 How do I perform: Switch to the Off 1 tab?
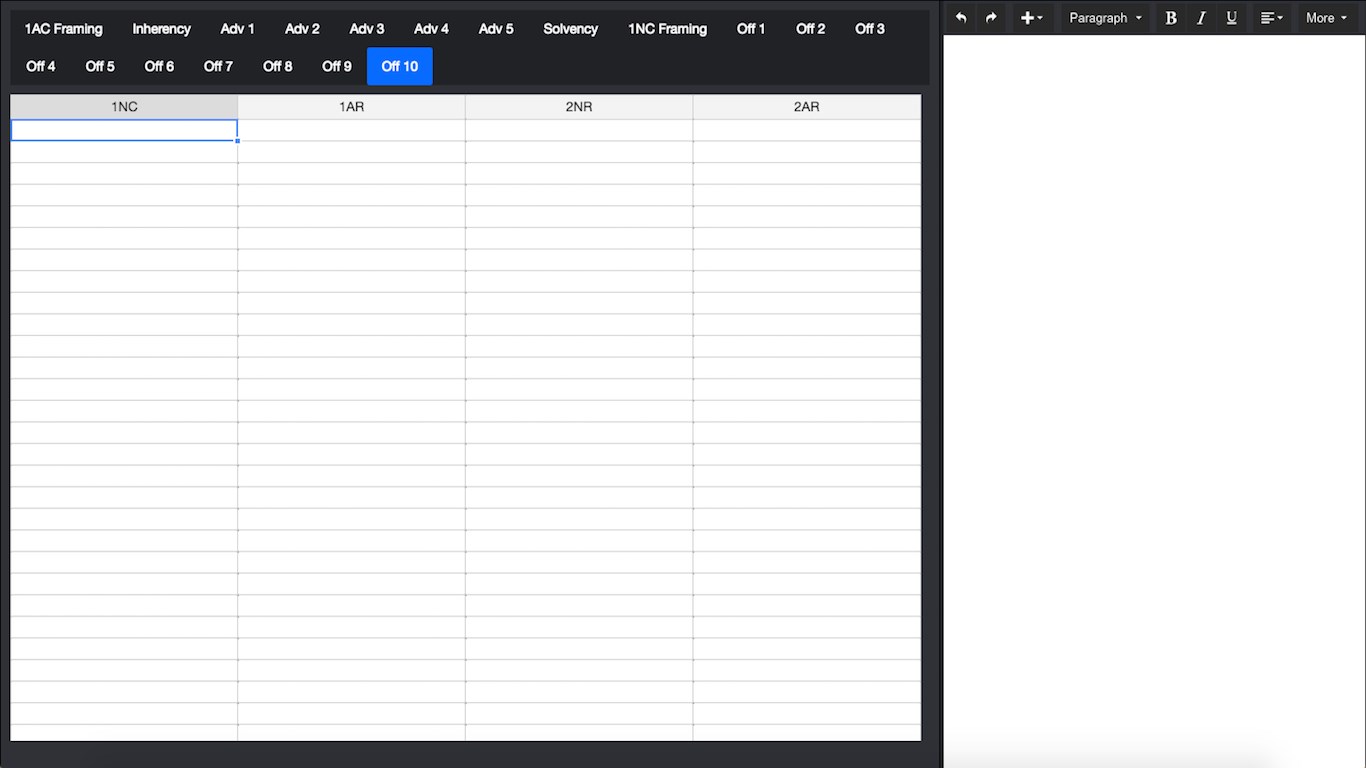751,29
